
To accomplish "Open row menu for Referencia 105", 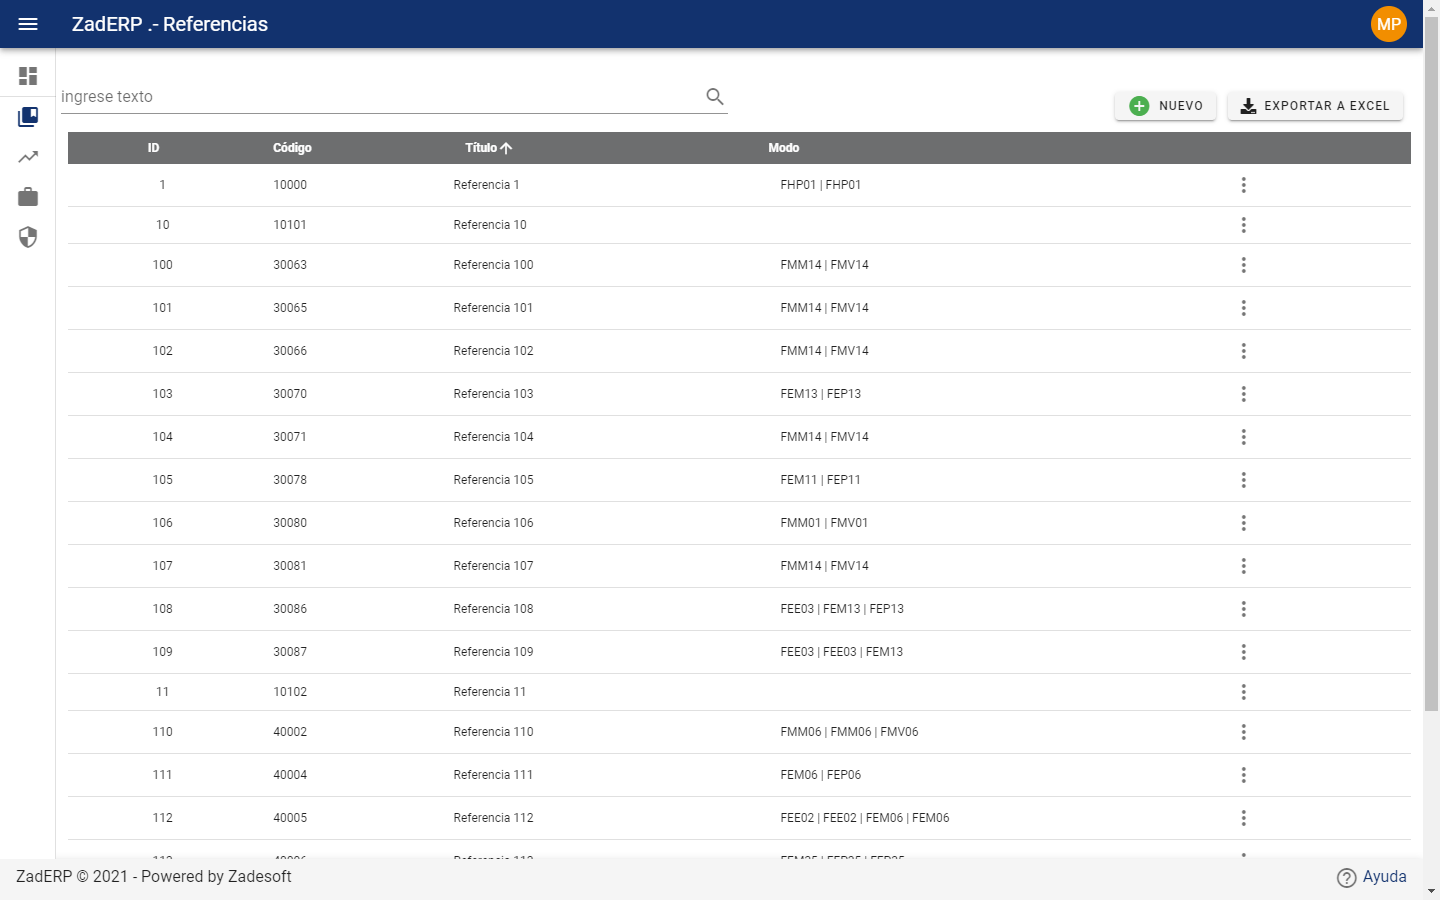I will click(x=1244, y=480).
